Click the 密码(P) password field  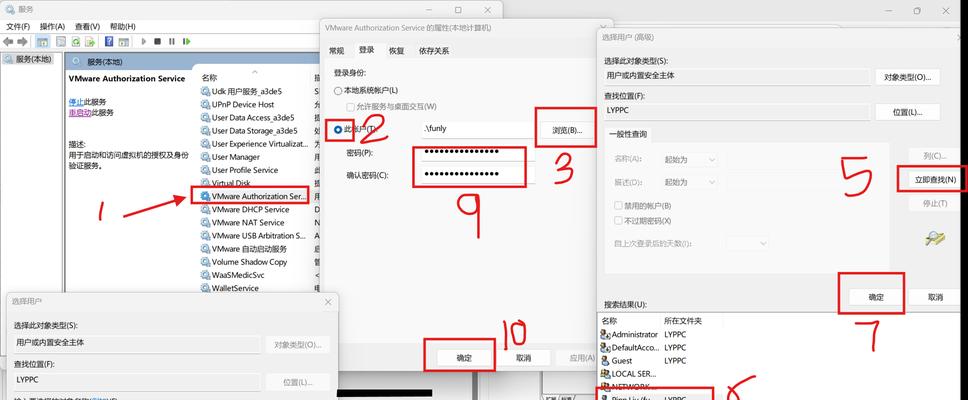[x=477, y=152]
